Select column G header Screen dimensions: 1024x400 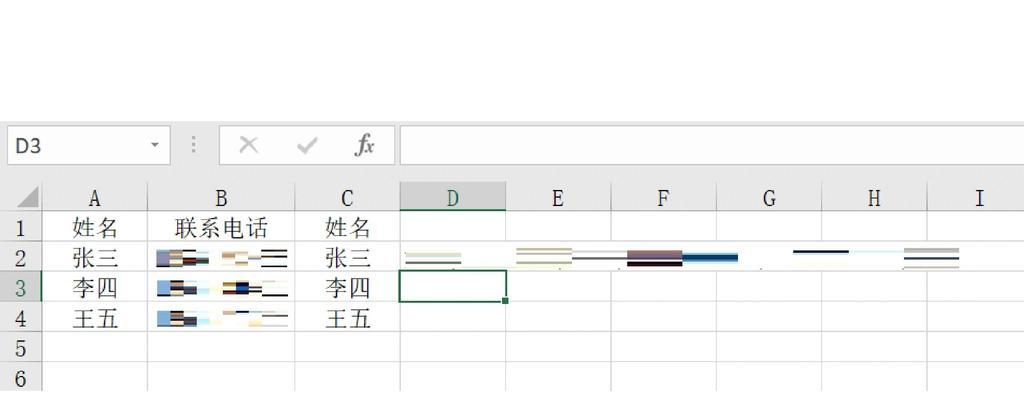point(768,198)
